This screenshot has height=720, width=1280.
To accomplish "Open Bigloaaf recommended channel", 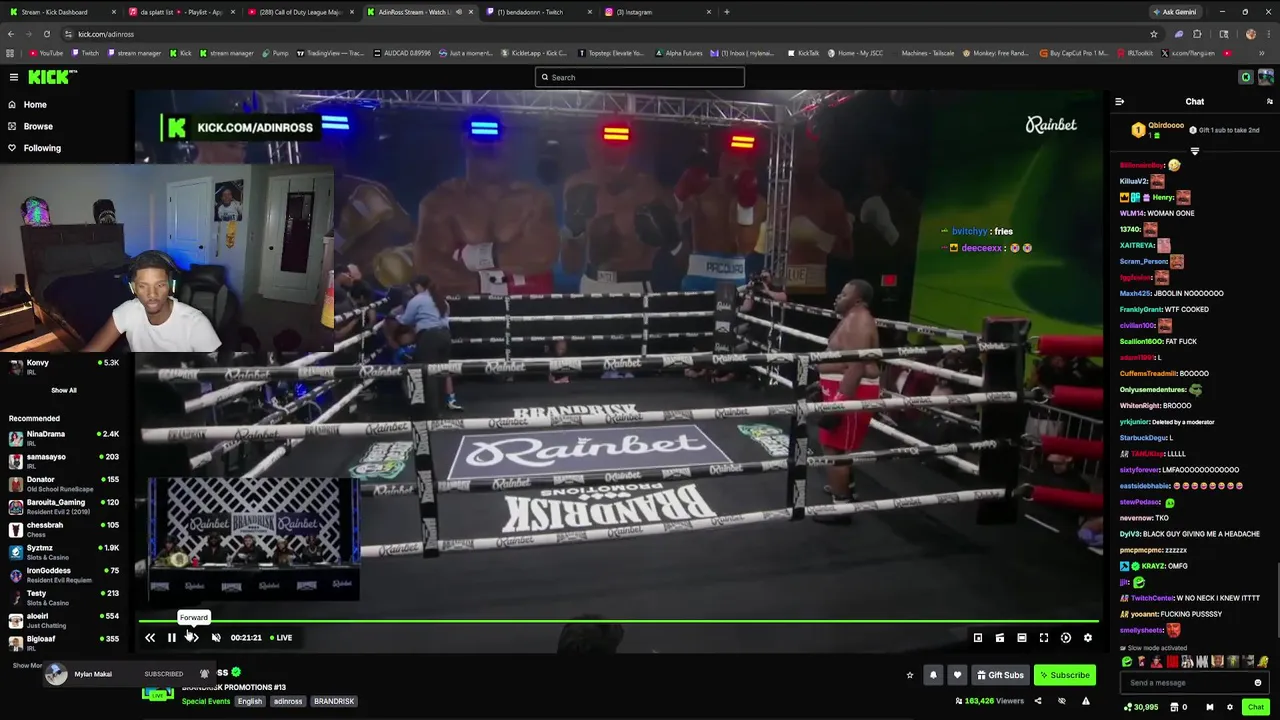I will click(64, 643).
